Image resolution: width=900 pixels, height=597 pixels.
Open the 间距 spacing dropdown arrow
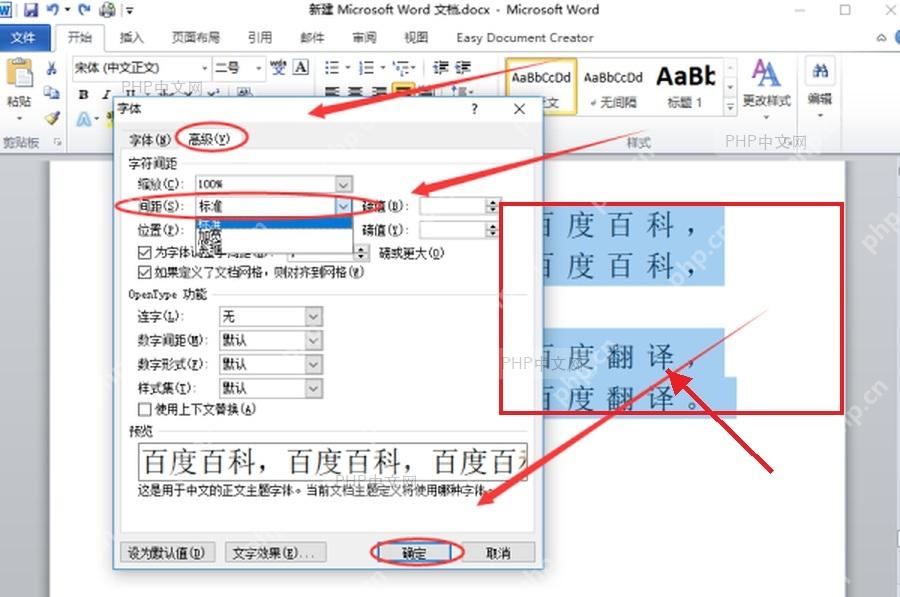[x=343, y=206]
